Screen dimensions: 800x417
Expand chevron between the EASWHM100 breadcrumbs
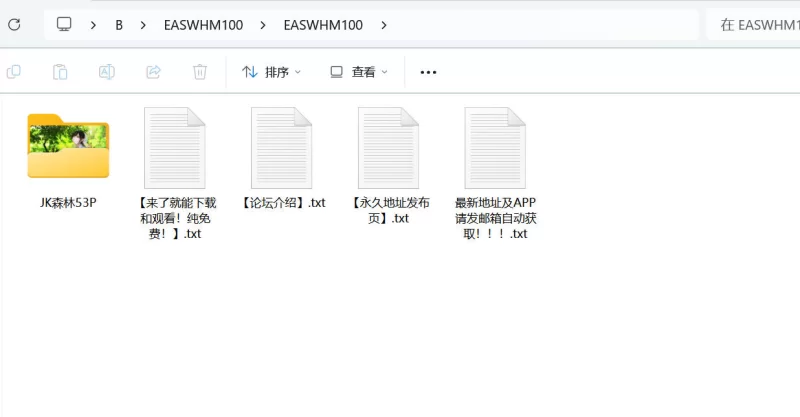click(x=263, y=25)
